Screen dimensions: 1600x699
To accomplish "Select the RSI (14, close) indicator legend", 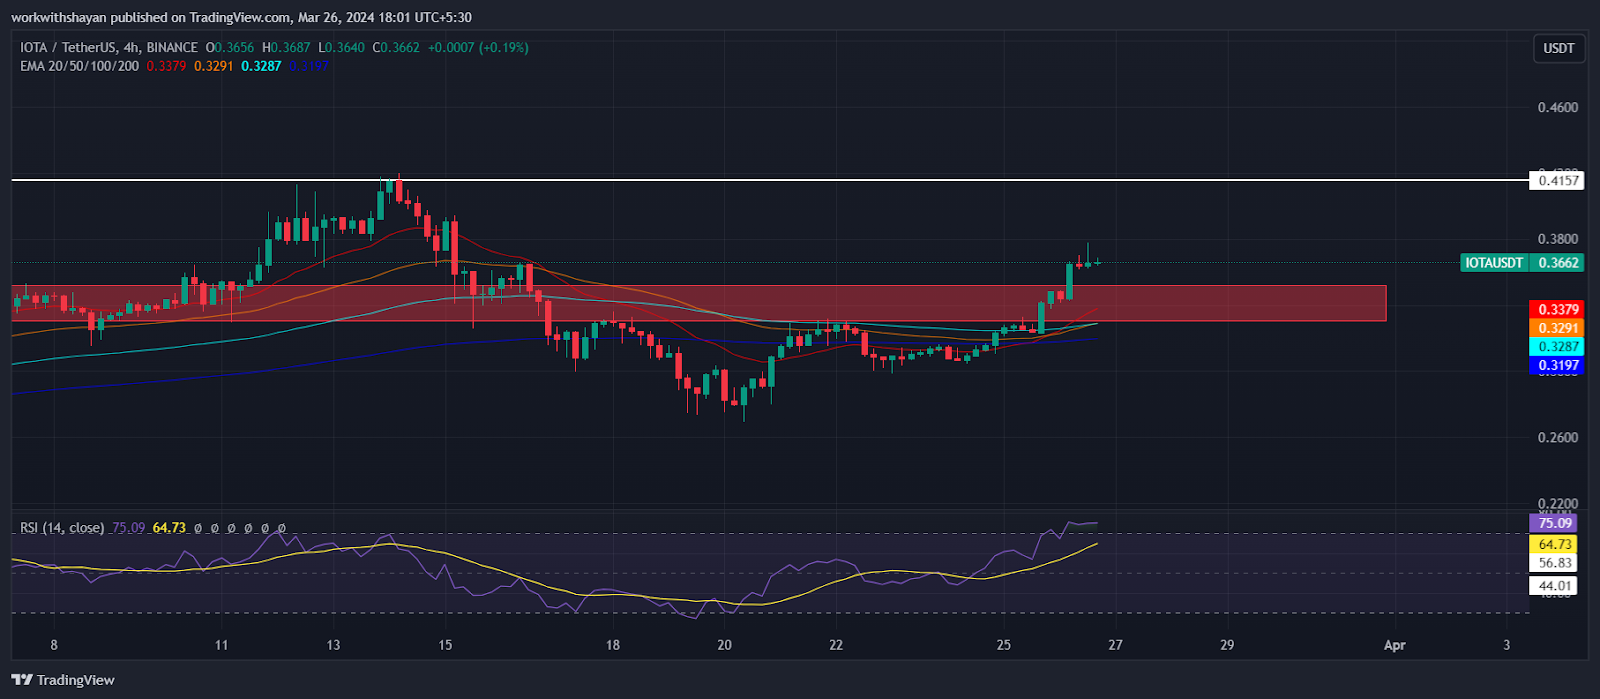I will click(62, 527).
